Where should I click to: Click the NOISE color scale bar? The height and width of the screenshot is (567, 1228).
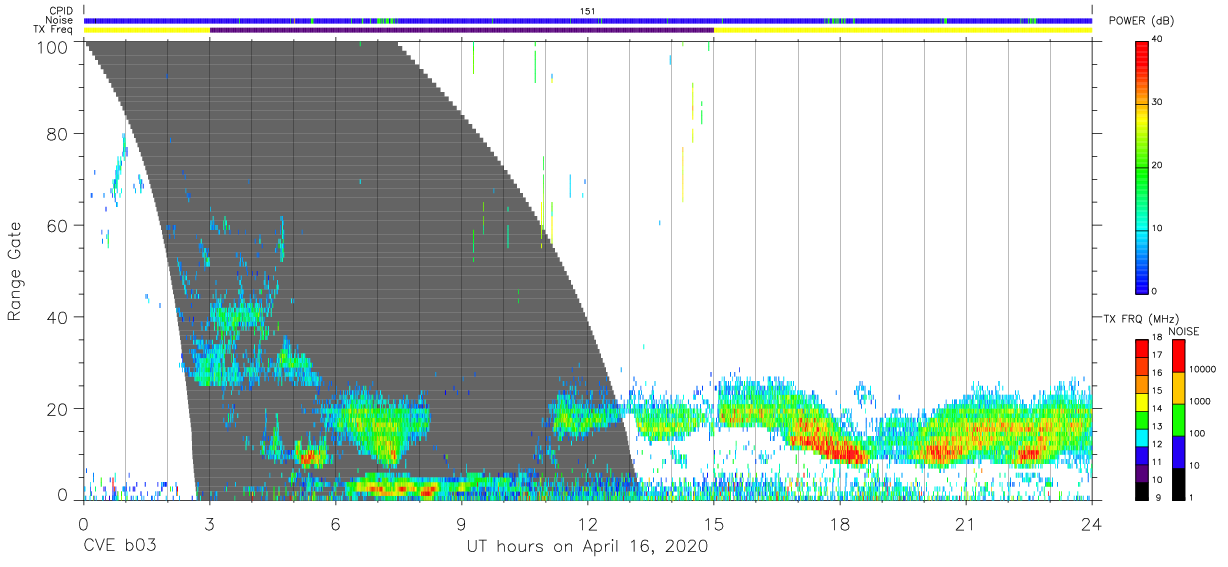pos(1179,419)
